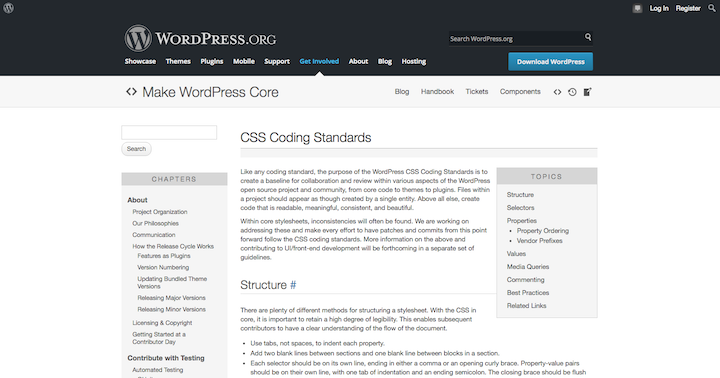Open the Blog item in the main header menu

tap(385, 62)
